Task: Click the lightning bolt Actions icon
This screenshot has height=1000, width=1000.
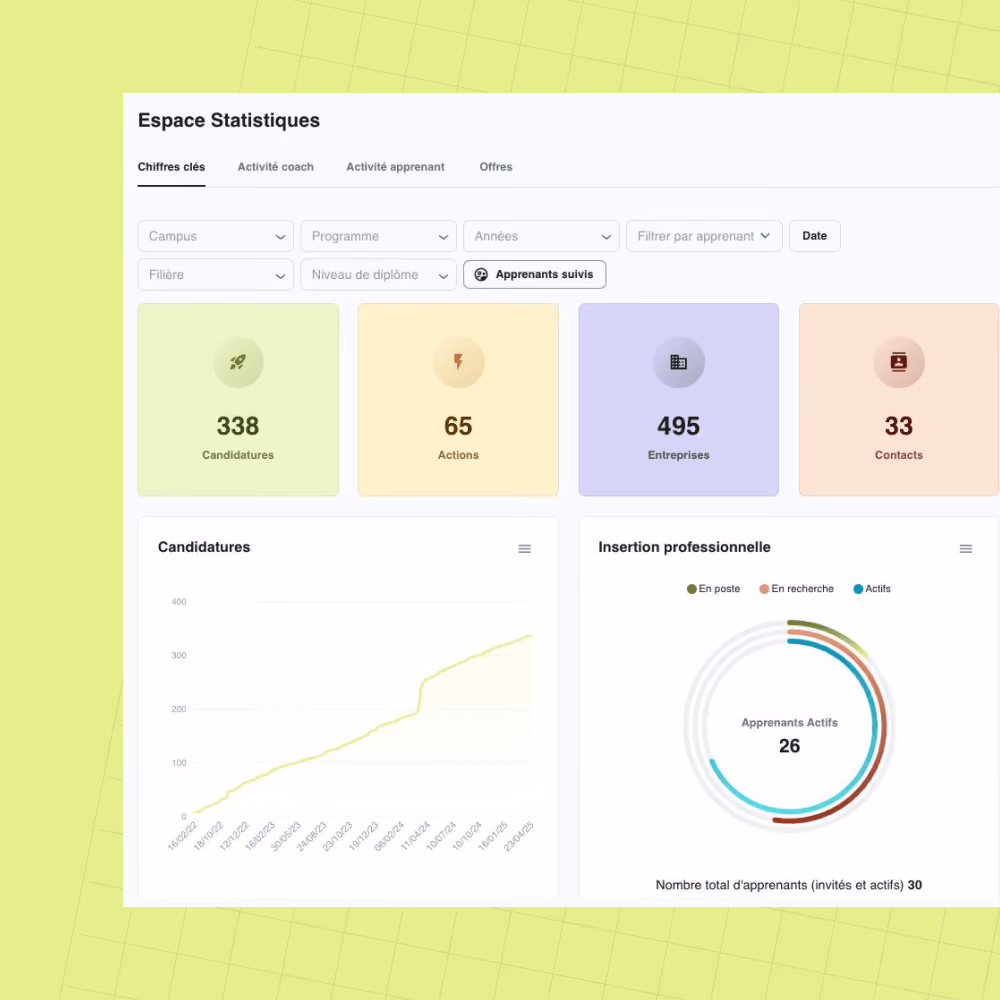Action: point(458,362)
